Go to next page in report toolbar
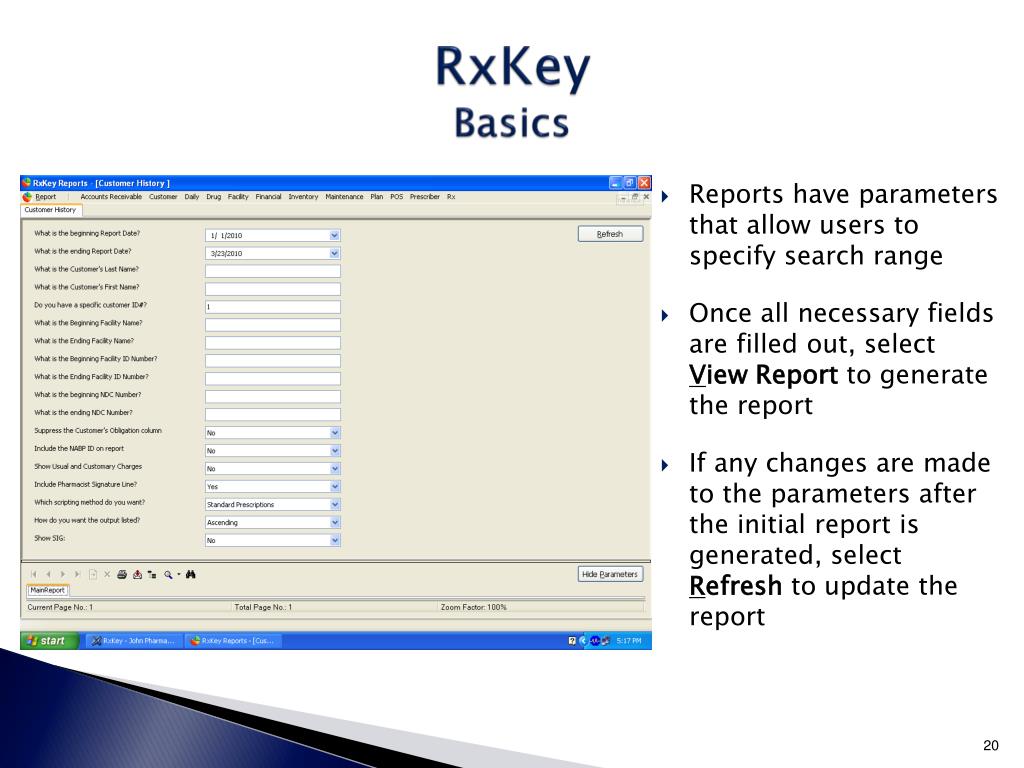 [x=63, y=575]
